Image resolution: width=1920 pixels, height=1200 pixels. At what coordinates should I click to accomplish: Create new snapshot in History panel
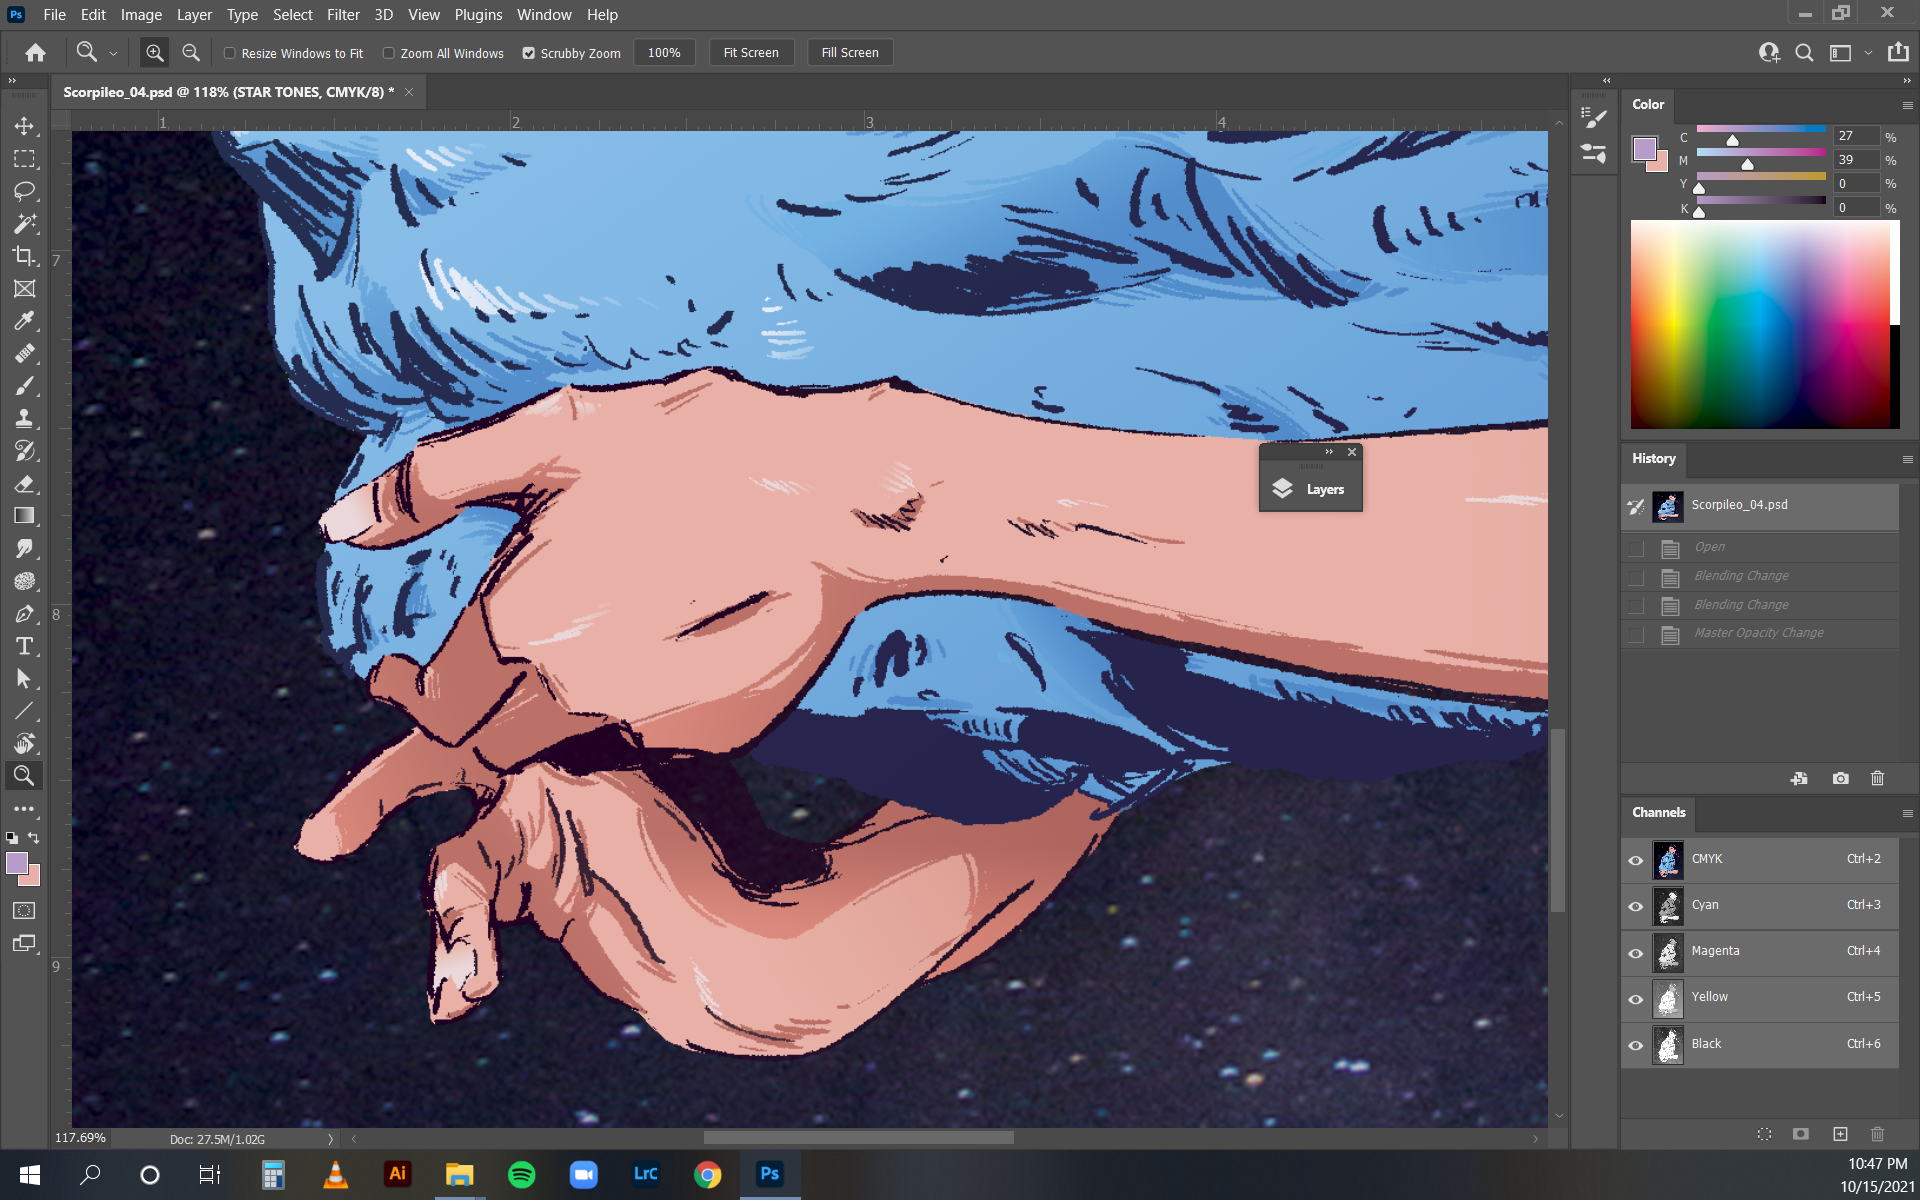coord(1840,778)
